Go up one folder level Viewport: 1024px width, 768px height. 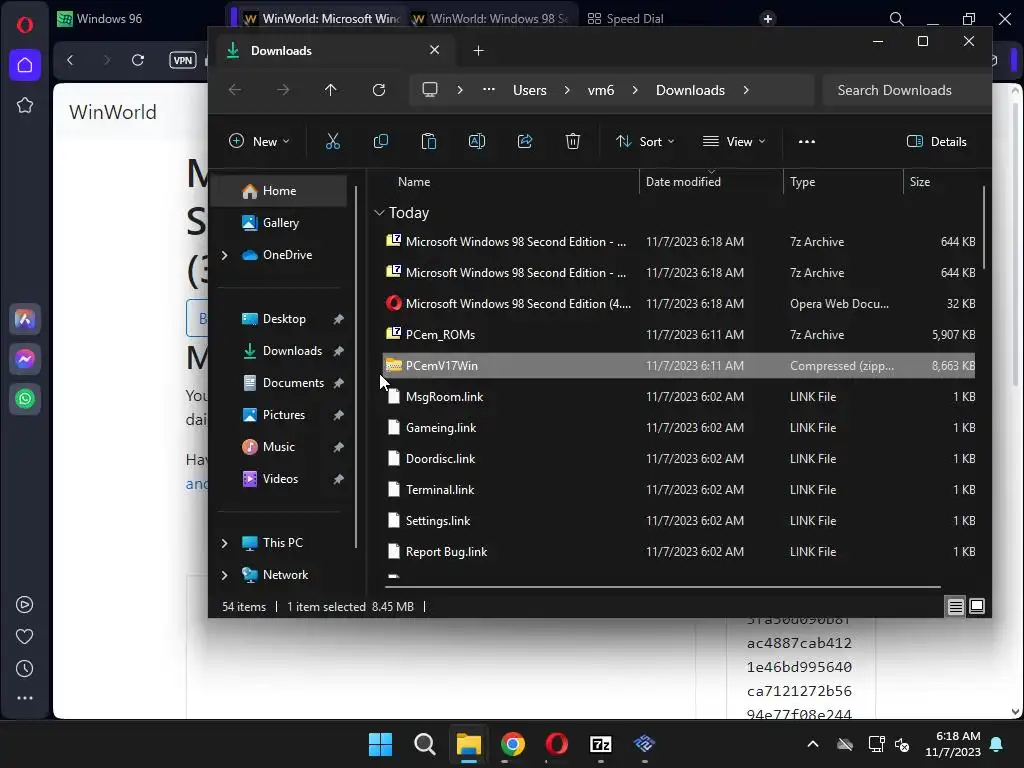[x=330, y=90]
